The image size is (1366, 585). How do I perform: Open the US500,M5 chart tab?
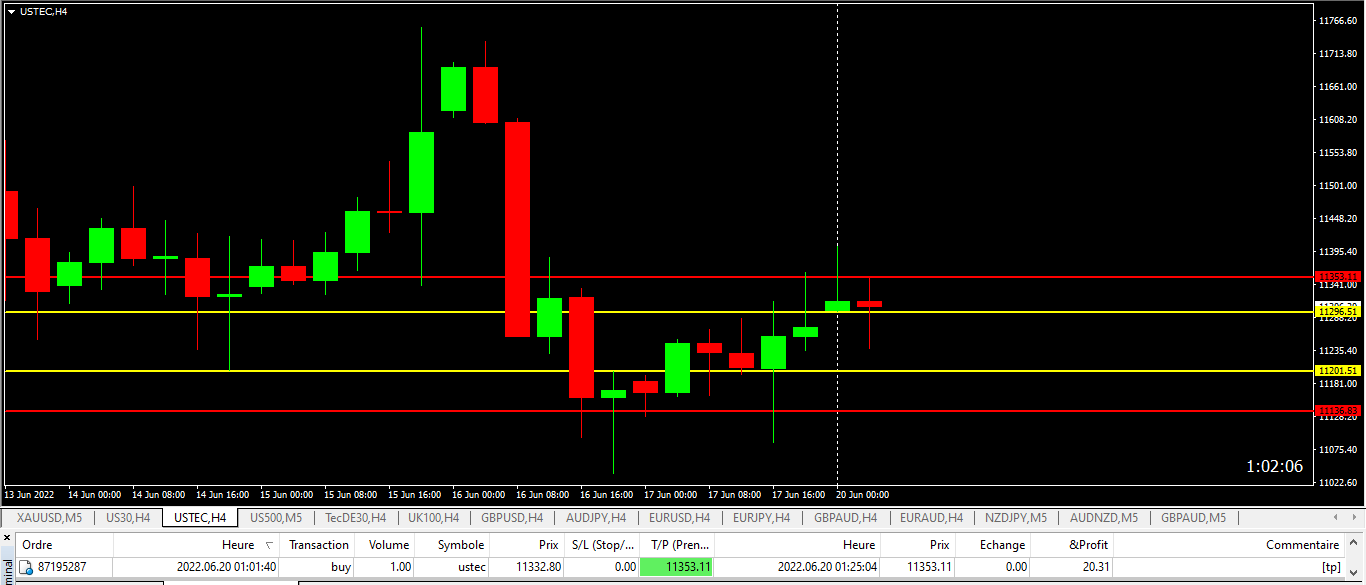pyautogui.click(x=276, y=518)
